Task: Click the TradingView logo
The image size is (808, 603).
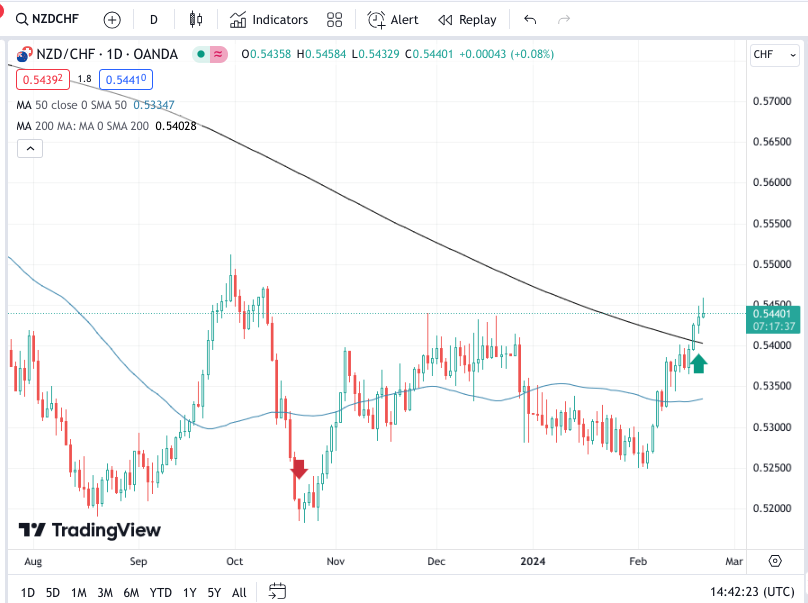Action: click(89, 530)
